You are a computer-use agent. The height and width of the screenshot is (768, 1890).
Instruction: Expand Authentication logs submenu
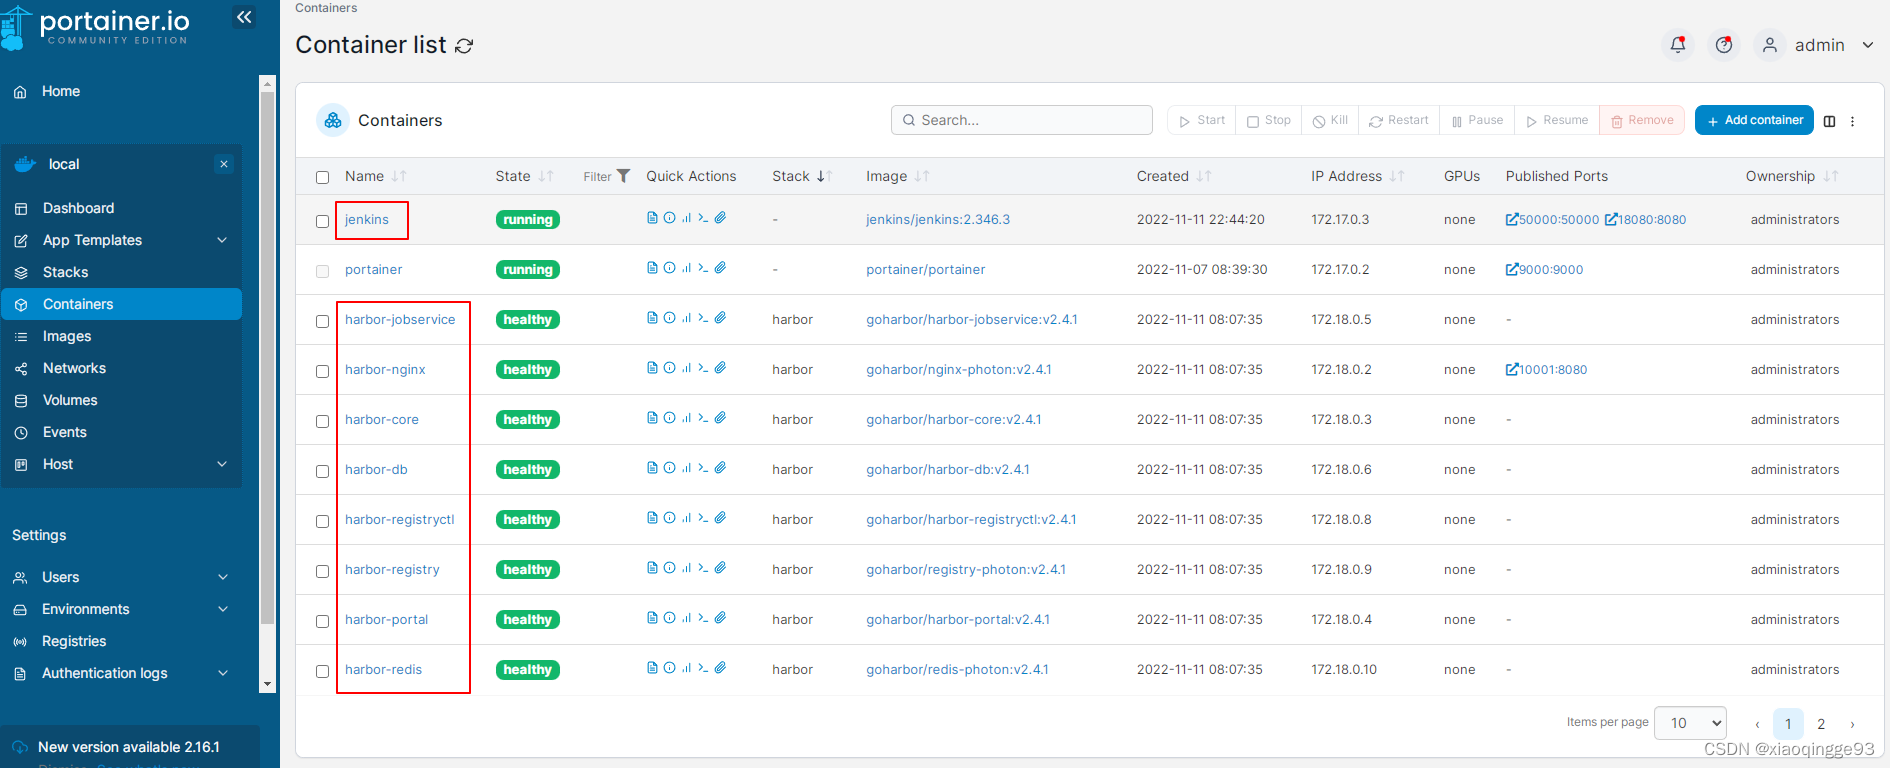223,673
